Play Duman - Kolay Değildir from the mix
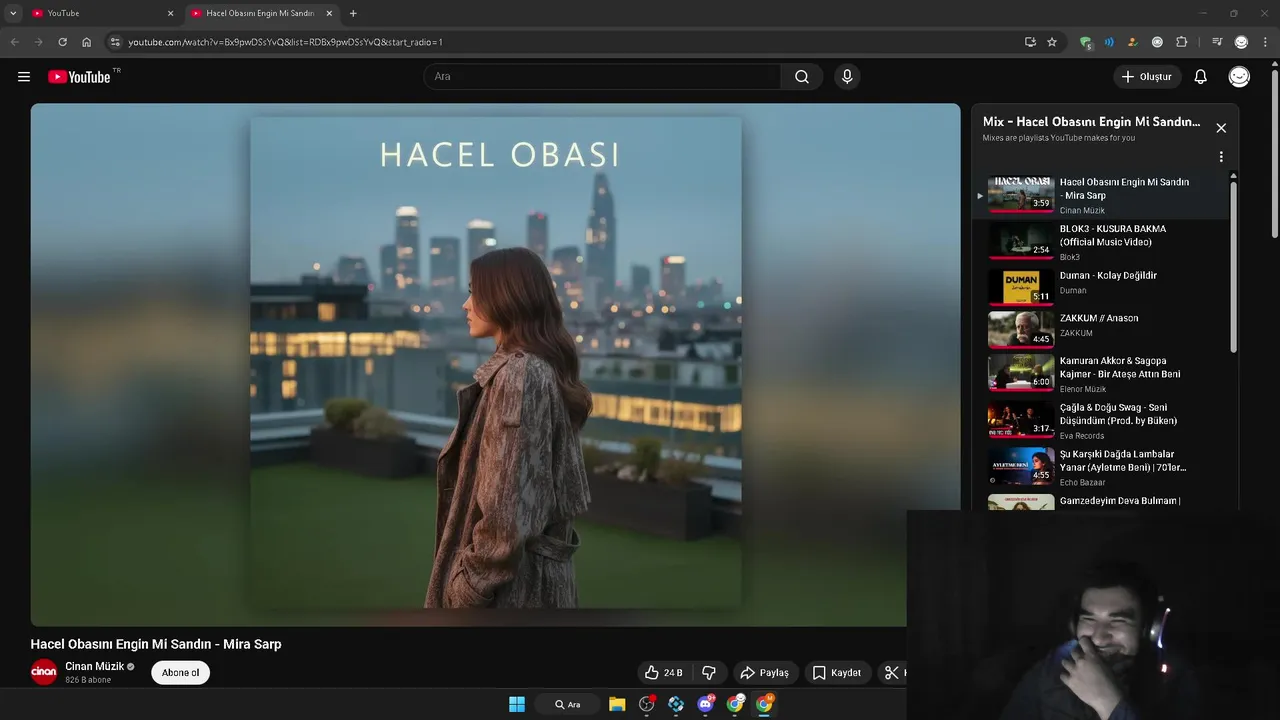The image size is (1280, 720). tap(1099, 286)
